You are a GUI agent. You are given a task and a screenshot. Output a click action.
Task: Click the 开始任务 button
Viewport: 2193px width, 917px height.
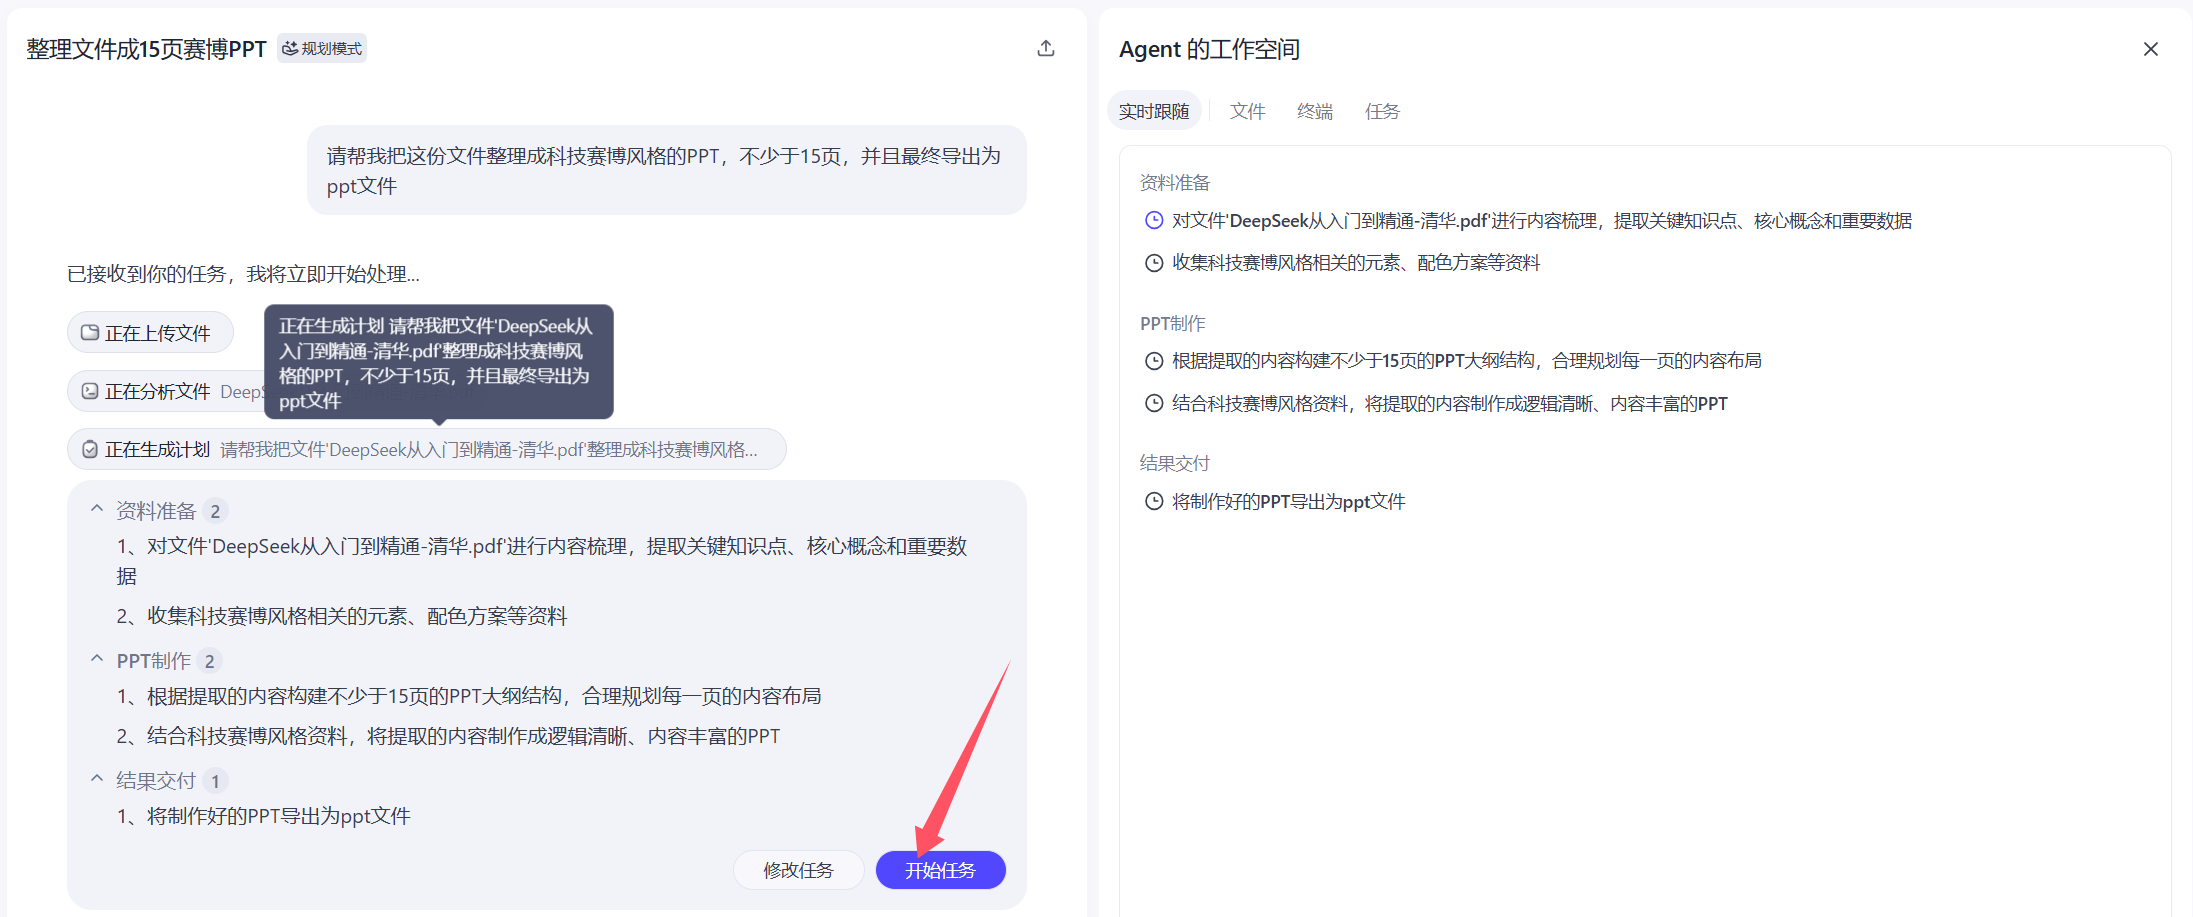[940, 870]
